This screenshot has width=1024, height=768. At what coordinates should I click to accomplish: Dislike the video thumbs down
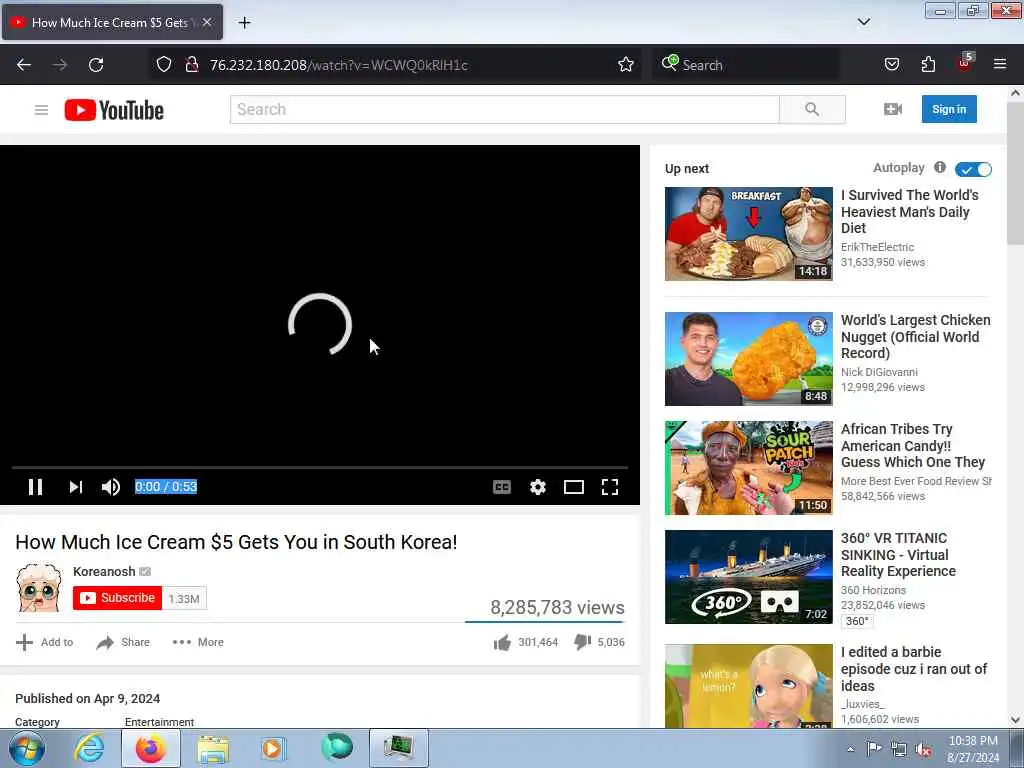pyautogui.click(x=583, y=643)
